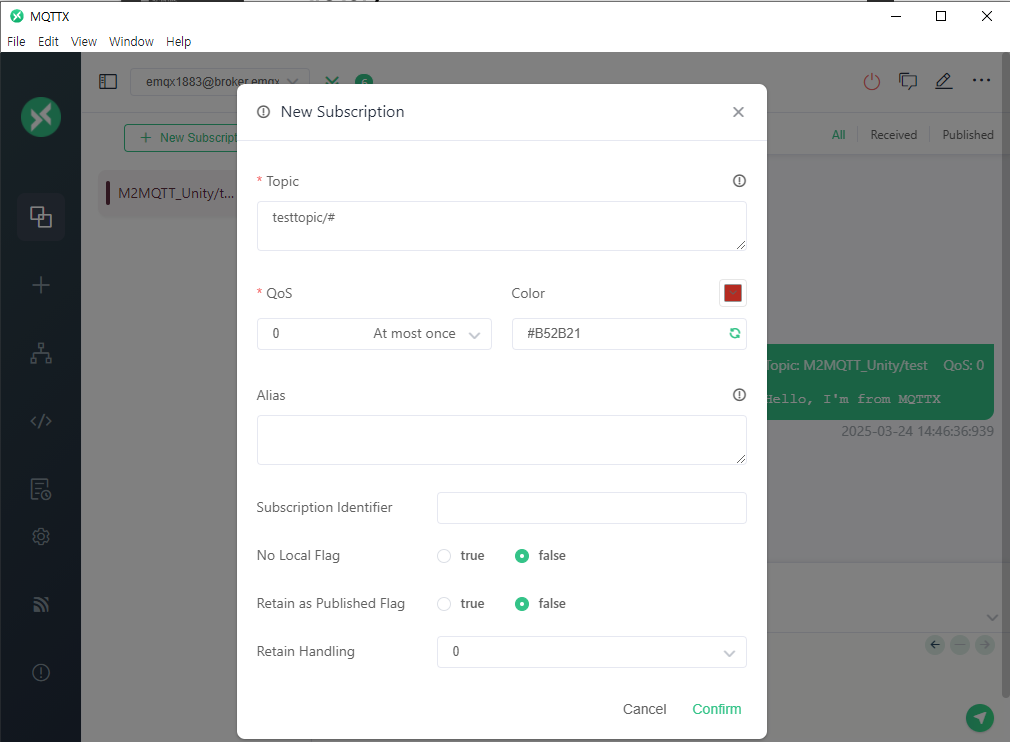Click the MQTTX app icon in title bar
The image size is (1010, 742).
click(x=17, y=16)
